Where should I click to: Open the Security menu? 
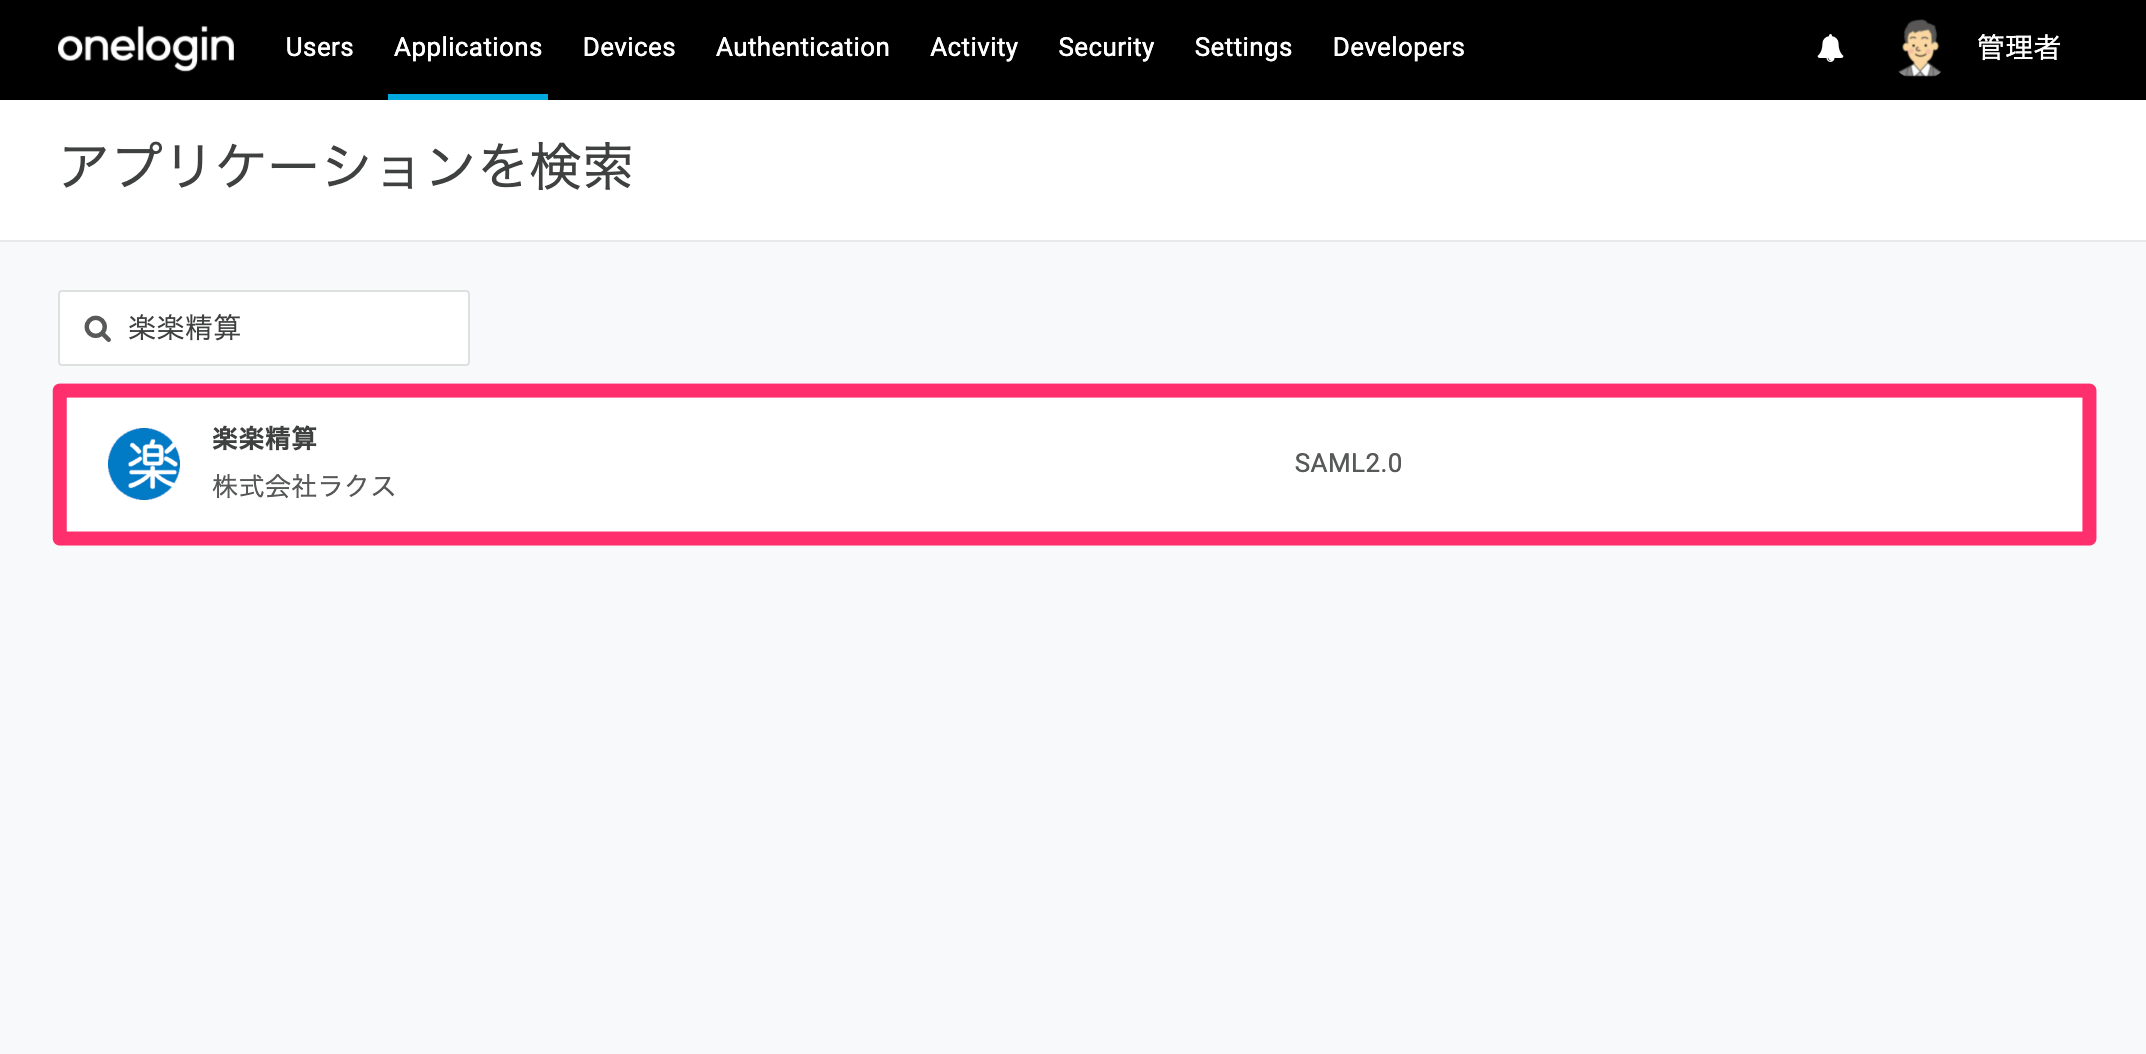click(x=1106, y=47)
